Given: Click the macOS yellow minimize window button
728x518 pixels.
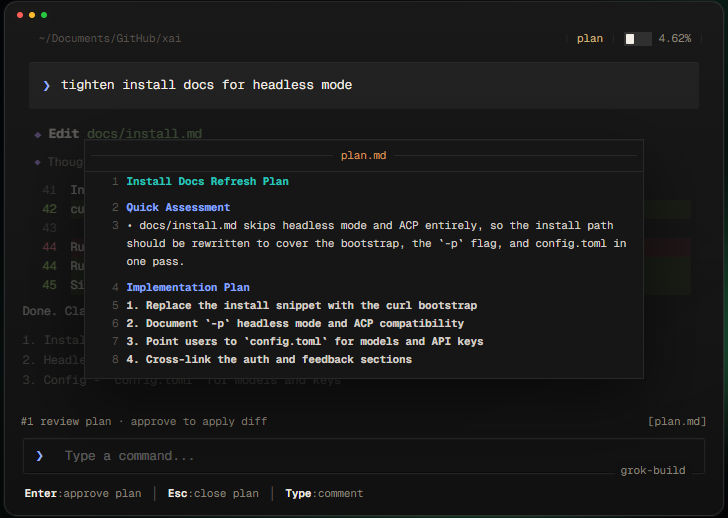Looking at the screenshot, I should click(32, 15).
